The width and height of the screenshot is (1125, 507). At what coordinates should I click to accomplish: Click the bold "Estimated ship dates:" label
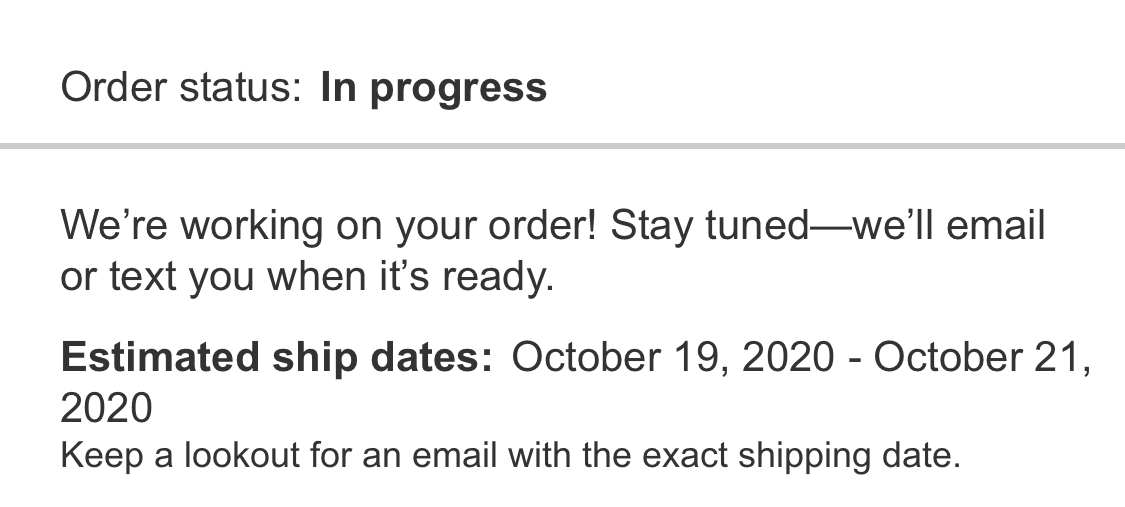(x=277, y=356)
